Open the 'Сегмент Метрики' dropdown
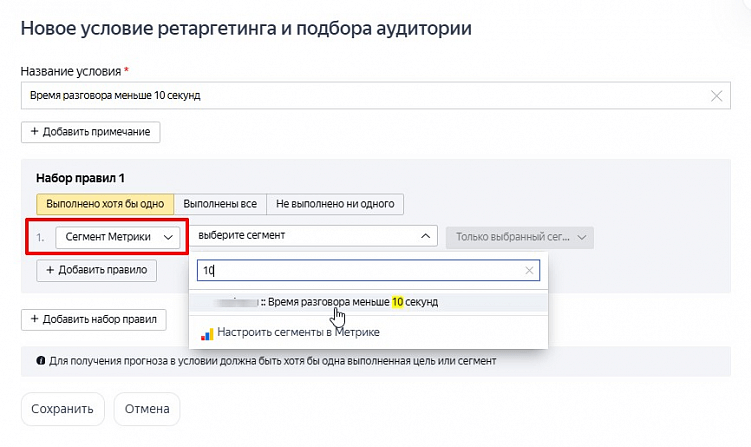This screenshot has height=447, width=751. pos(118,237)
